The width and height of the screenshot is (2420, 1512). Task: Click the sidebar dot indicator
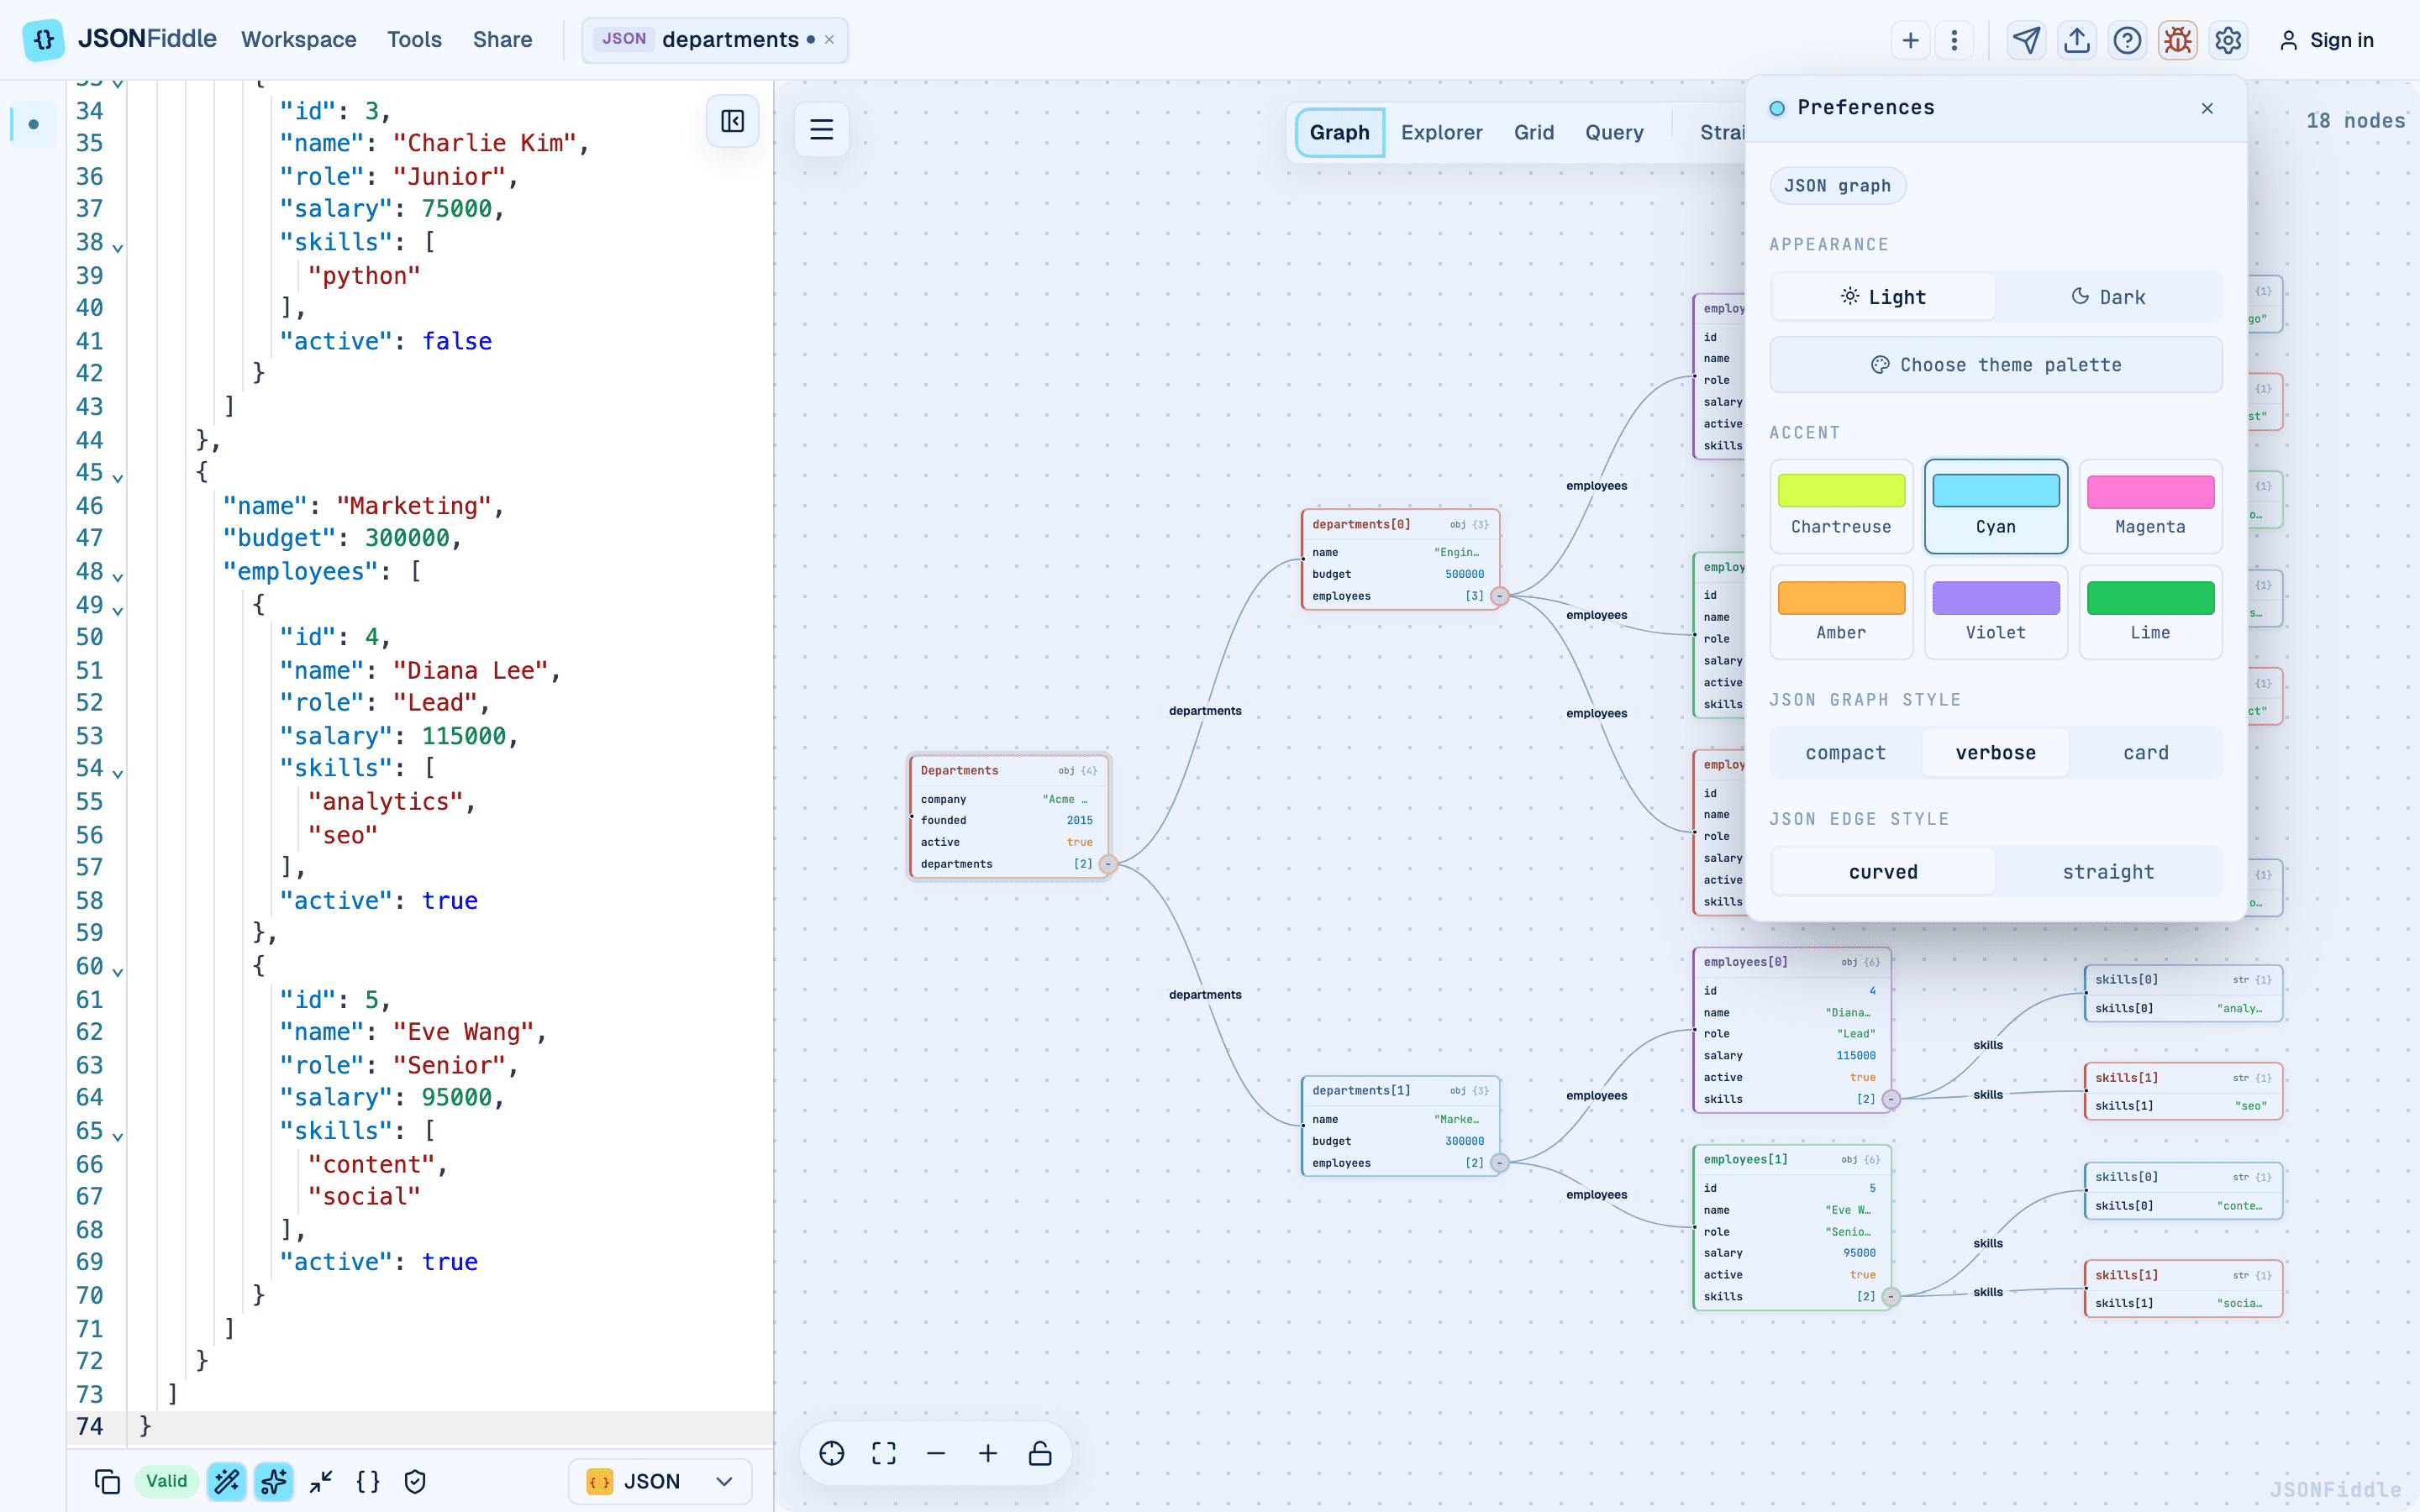click(33, 124)
